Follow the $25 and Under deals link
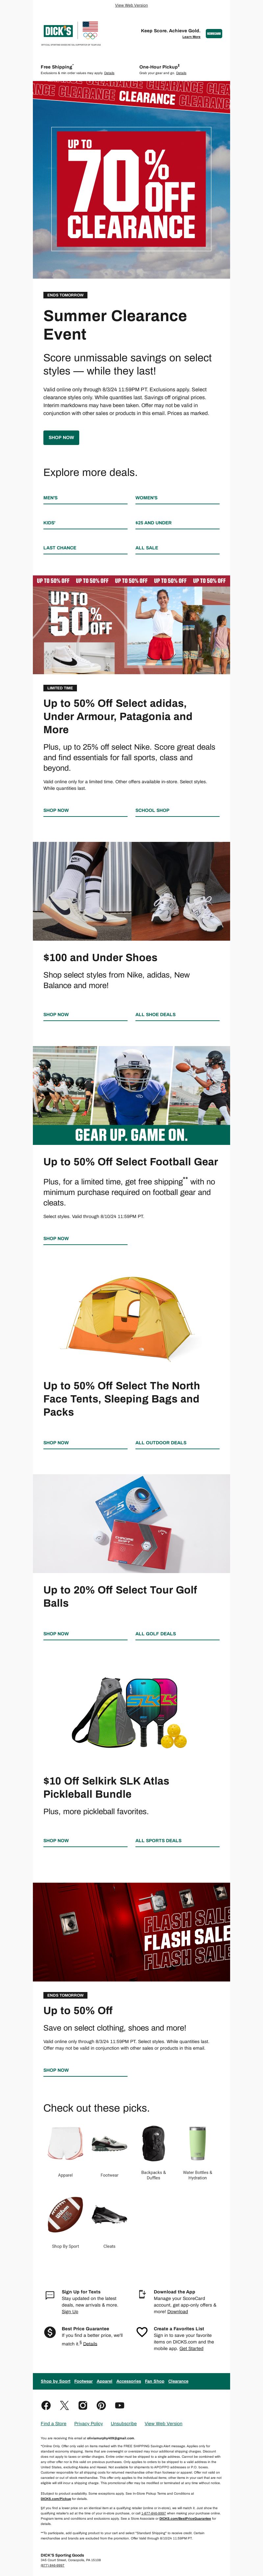263x2576 pixels. point(154,522)
